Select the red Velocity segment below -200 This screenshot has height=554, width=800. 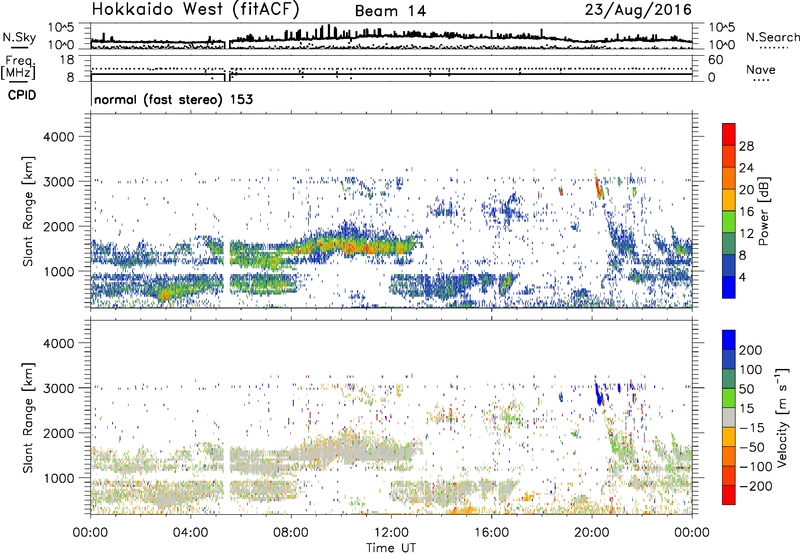(729, 495)
